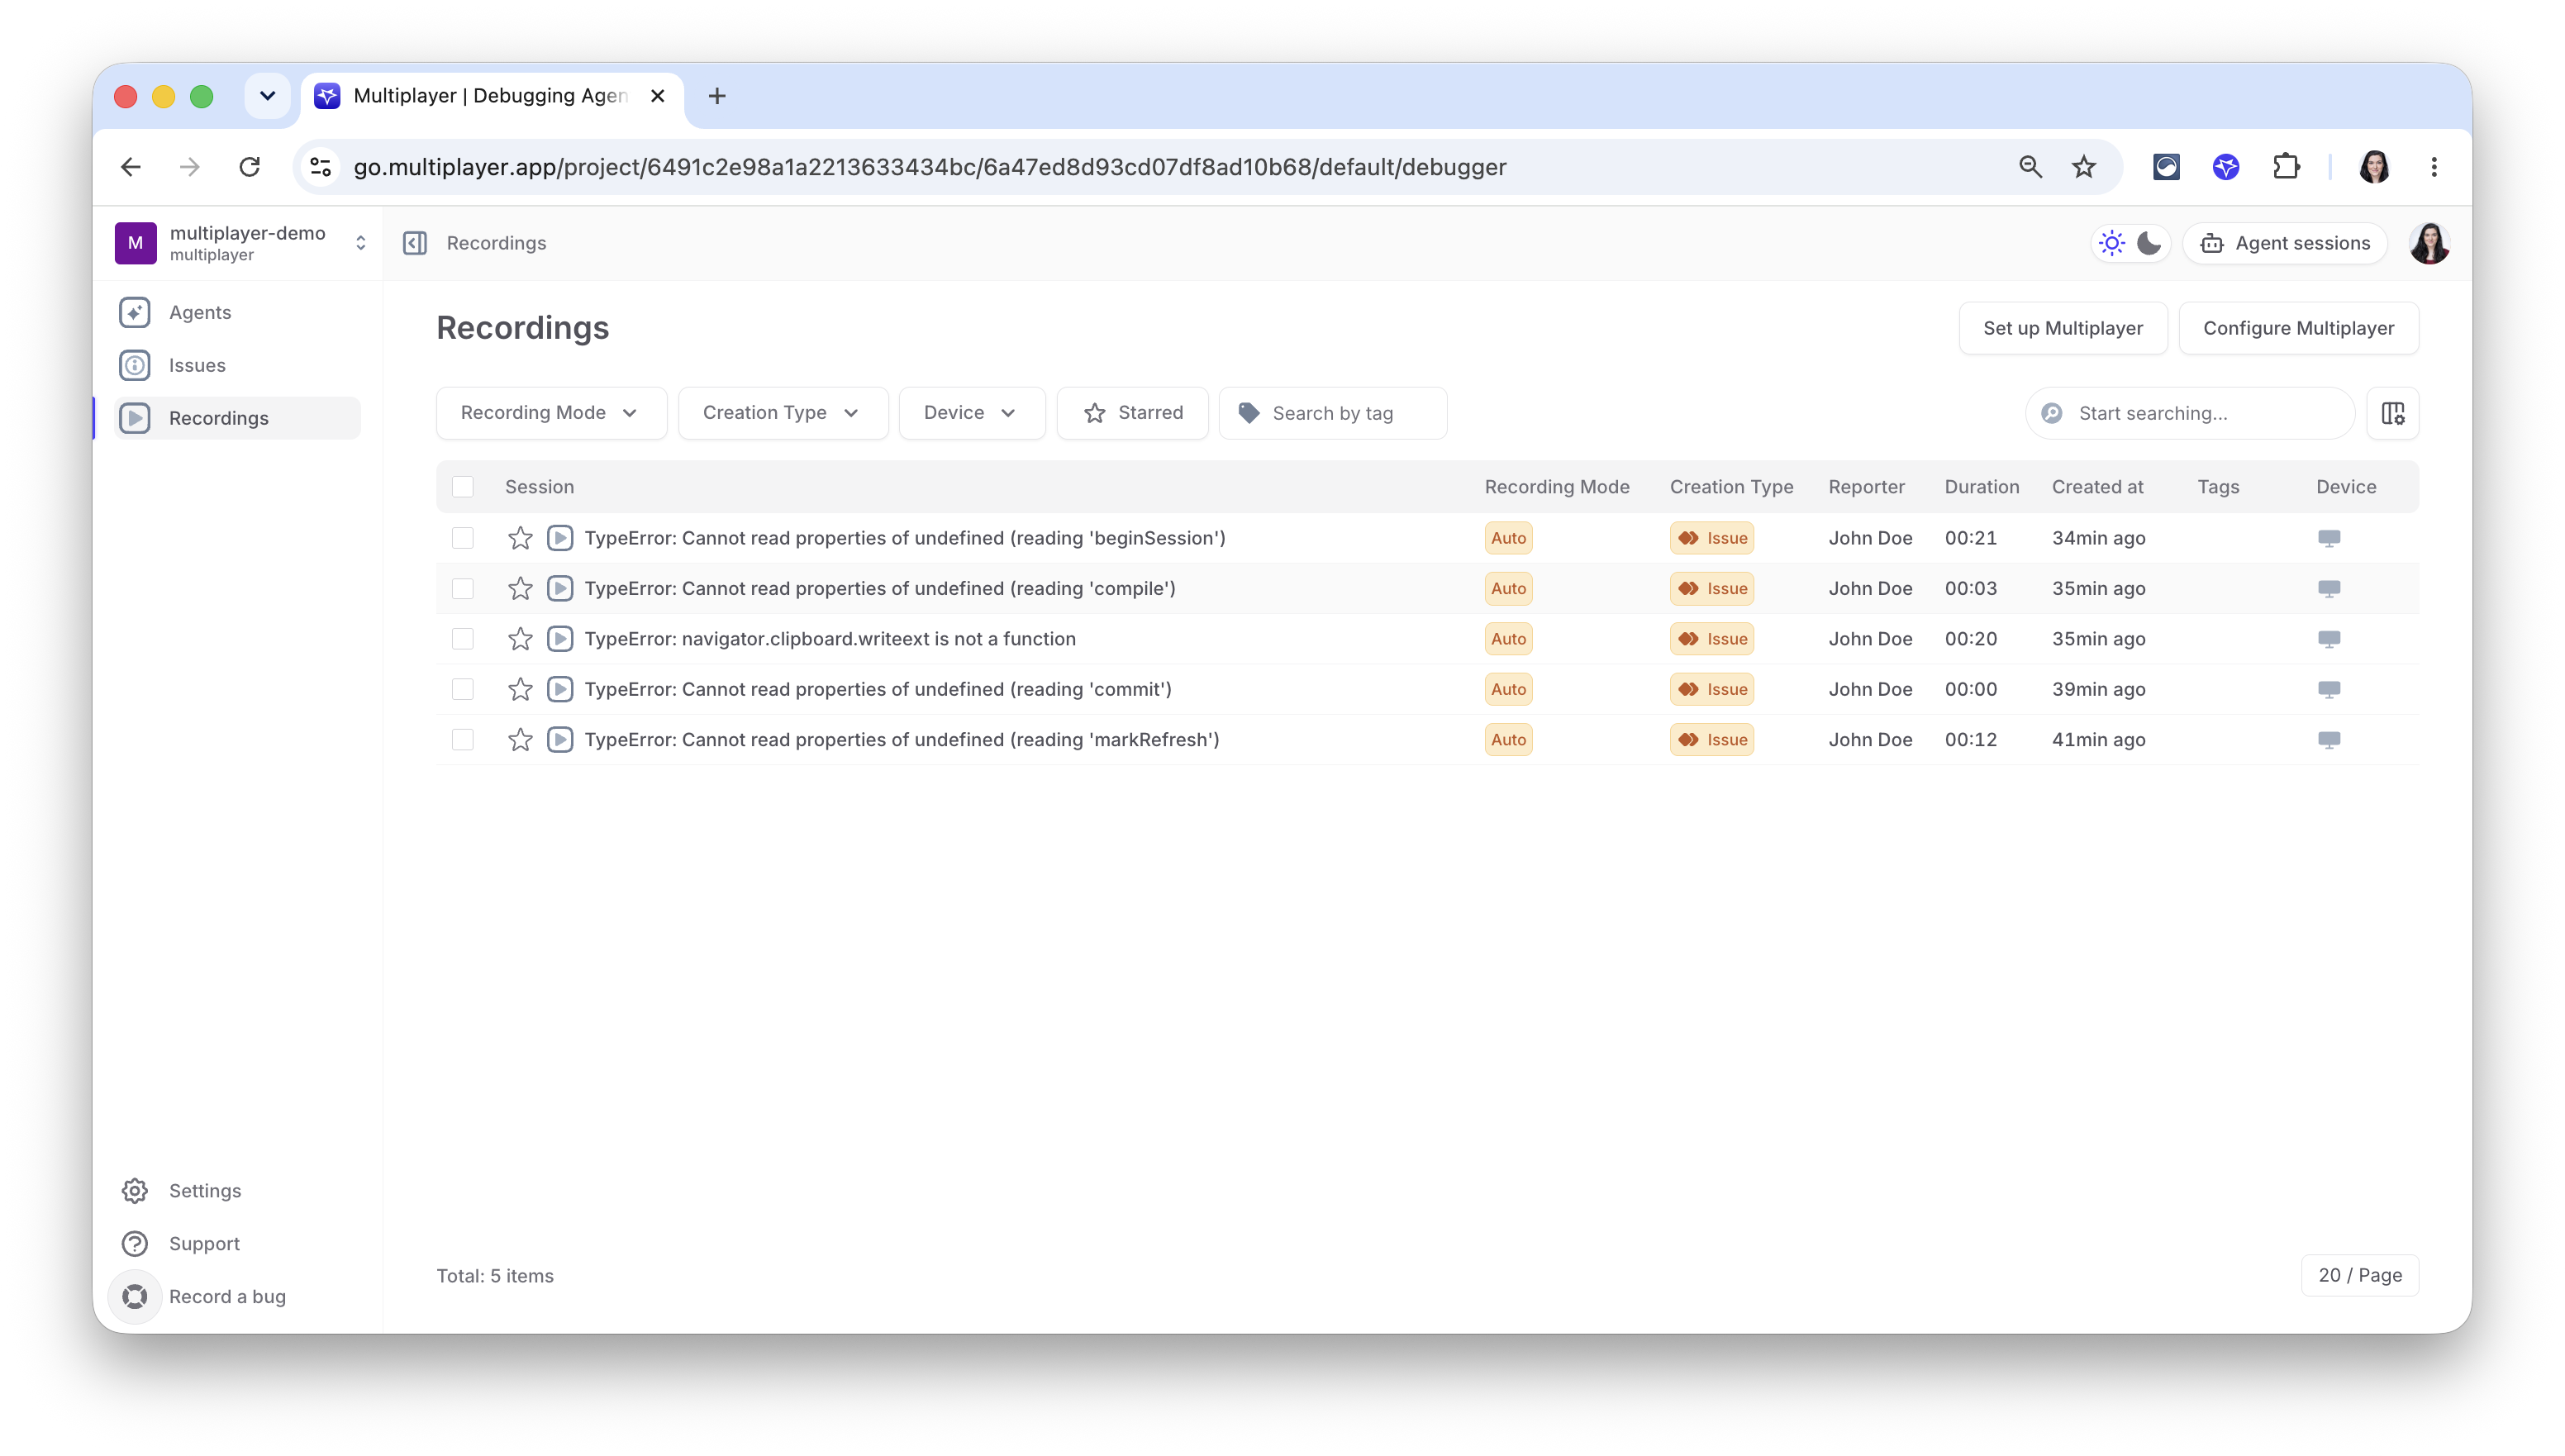Star the 'beginSession' recording

coord(520,538)
